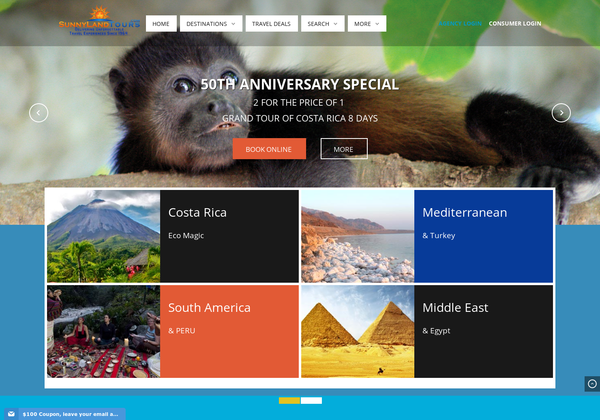Open the Agency Login link
The width and height of the screenshot is (600, 420).
460,23
